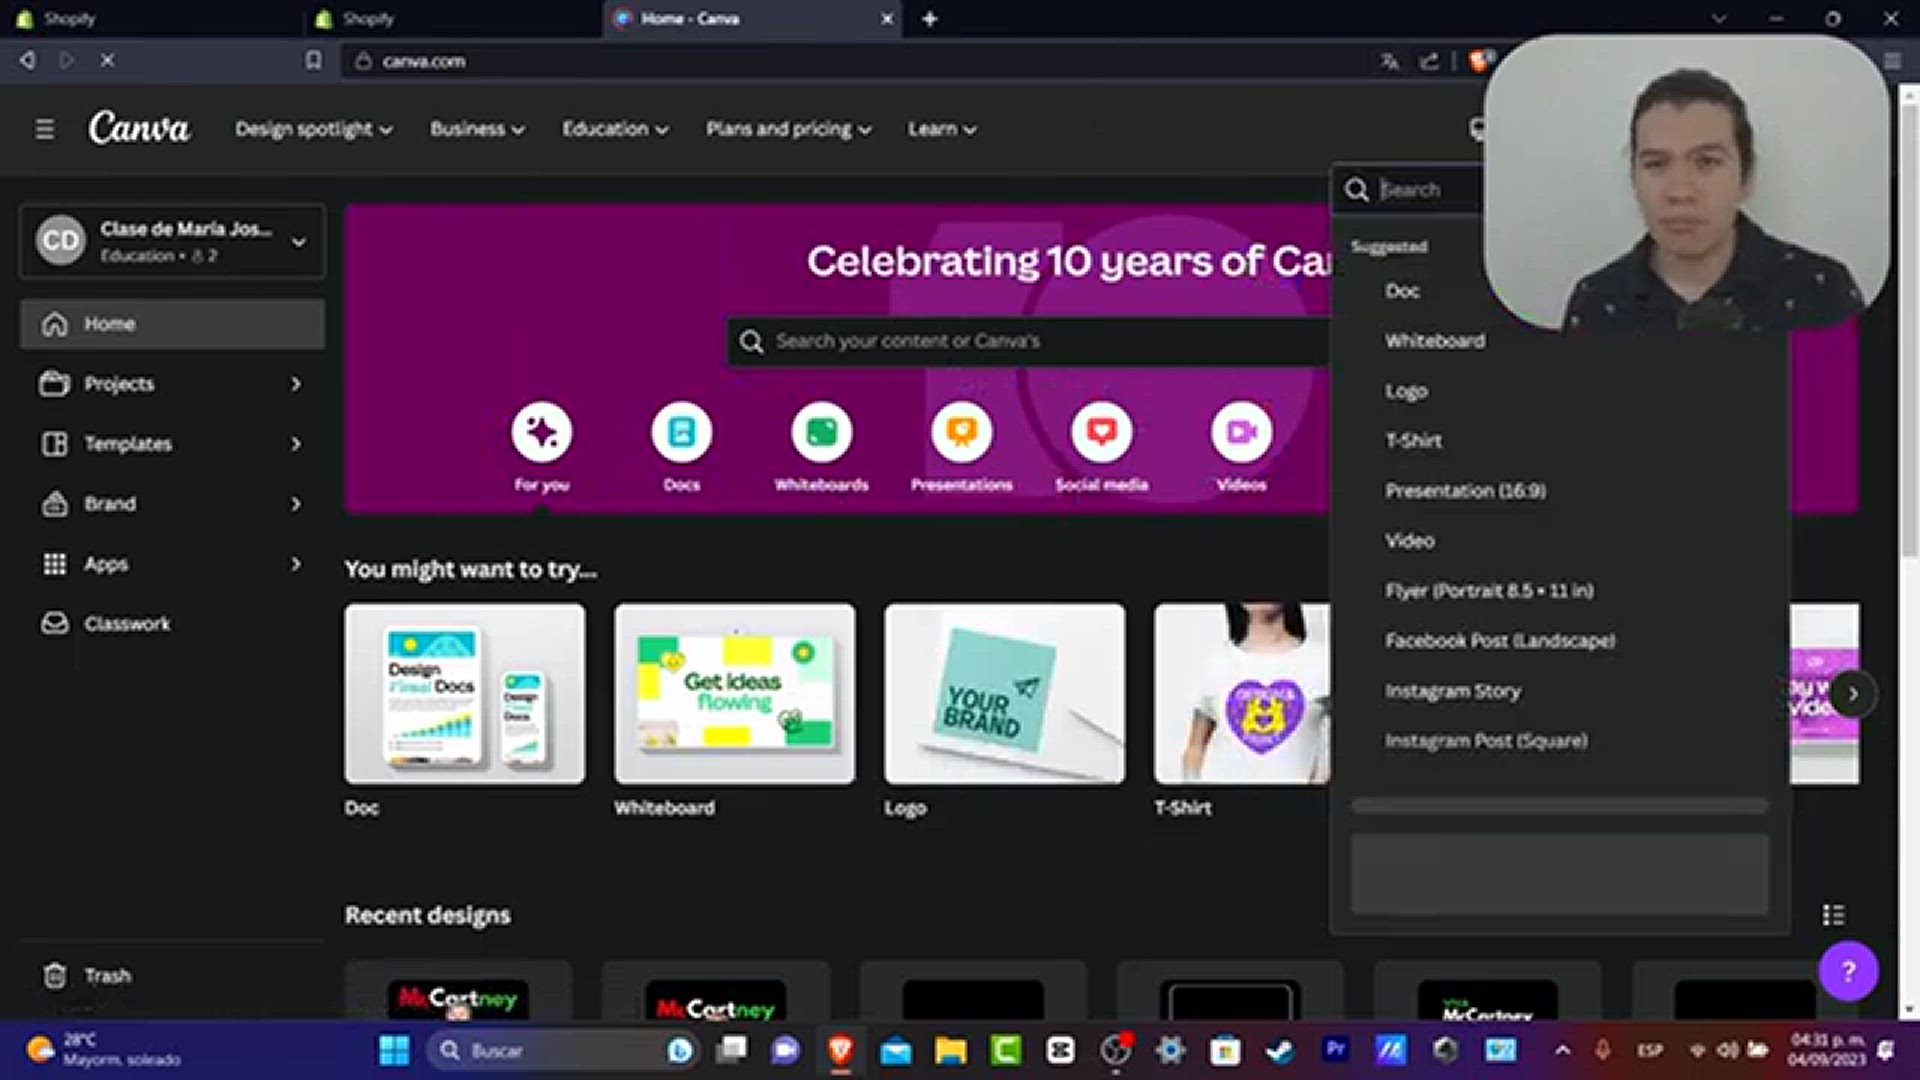
Task: Choose Instagram Story suggestion
Action: [1452, 691]
